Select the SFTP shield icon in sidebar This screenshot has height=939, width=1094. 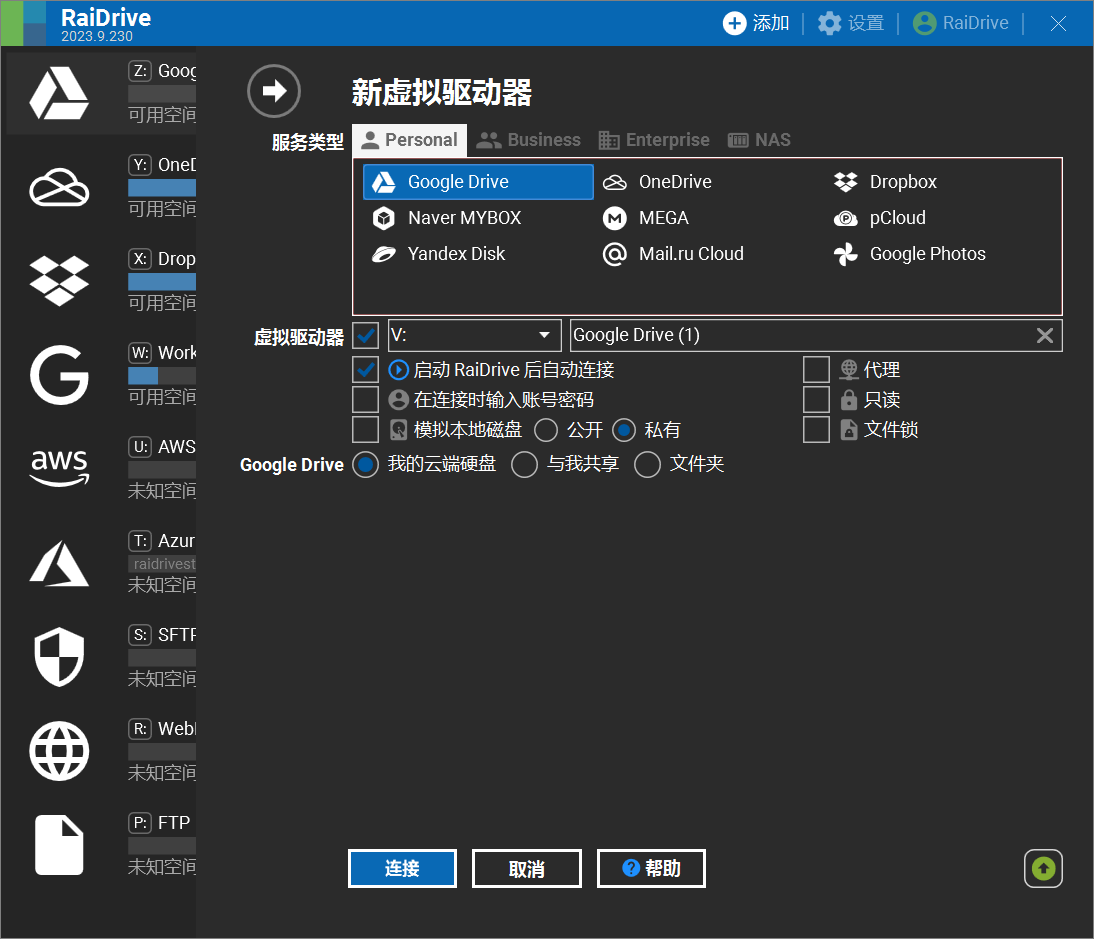point(59,657)
